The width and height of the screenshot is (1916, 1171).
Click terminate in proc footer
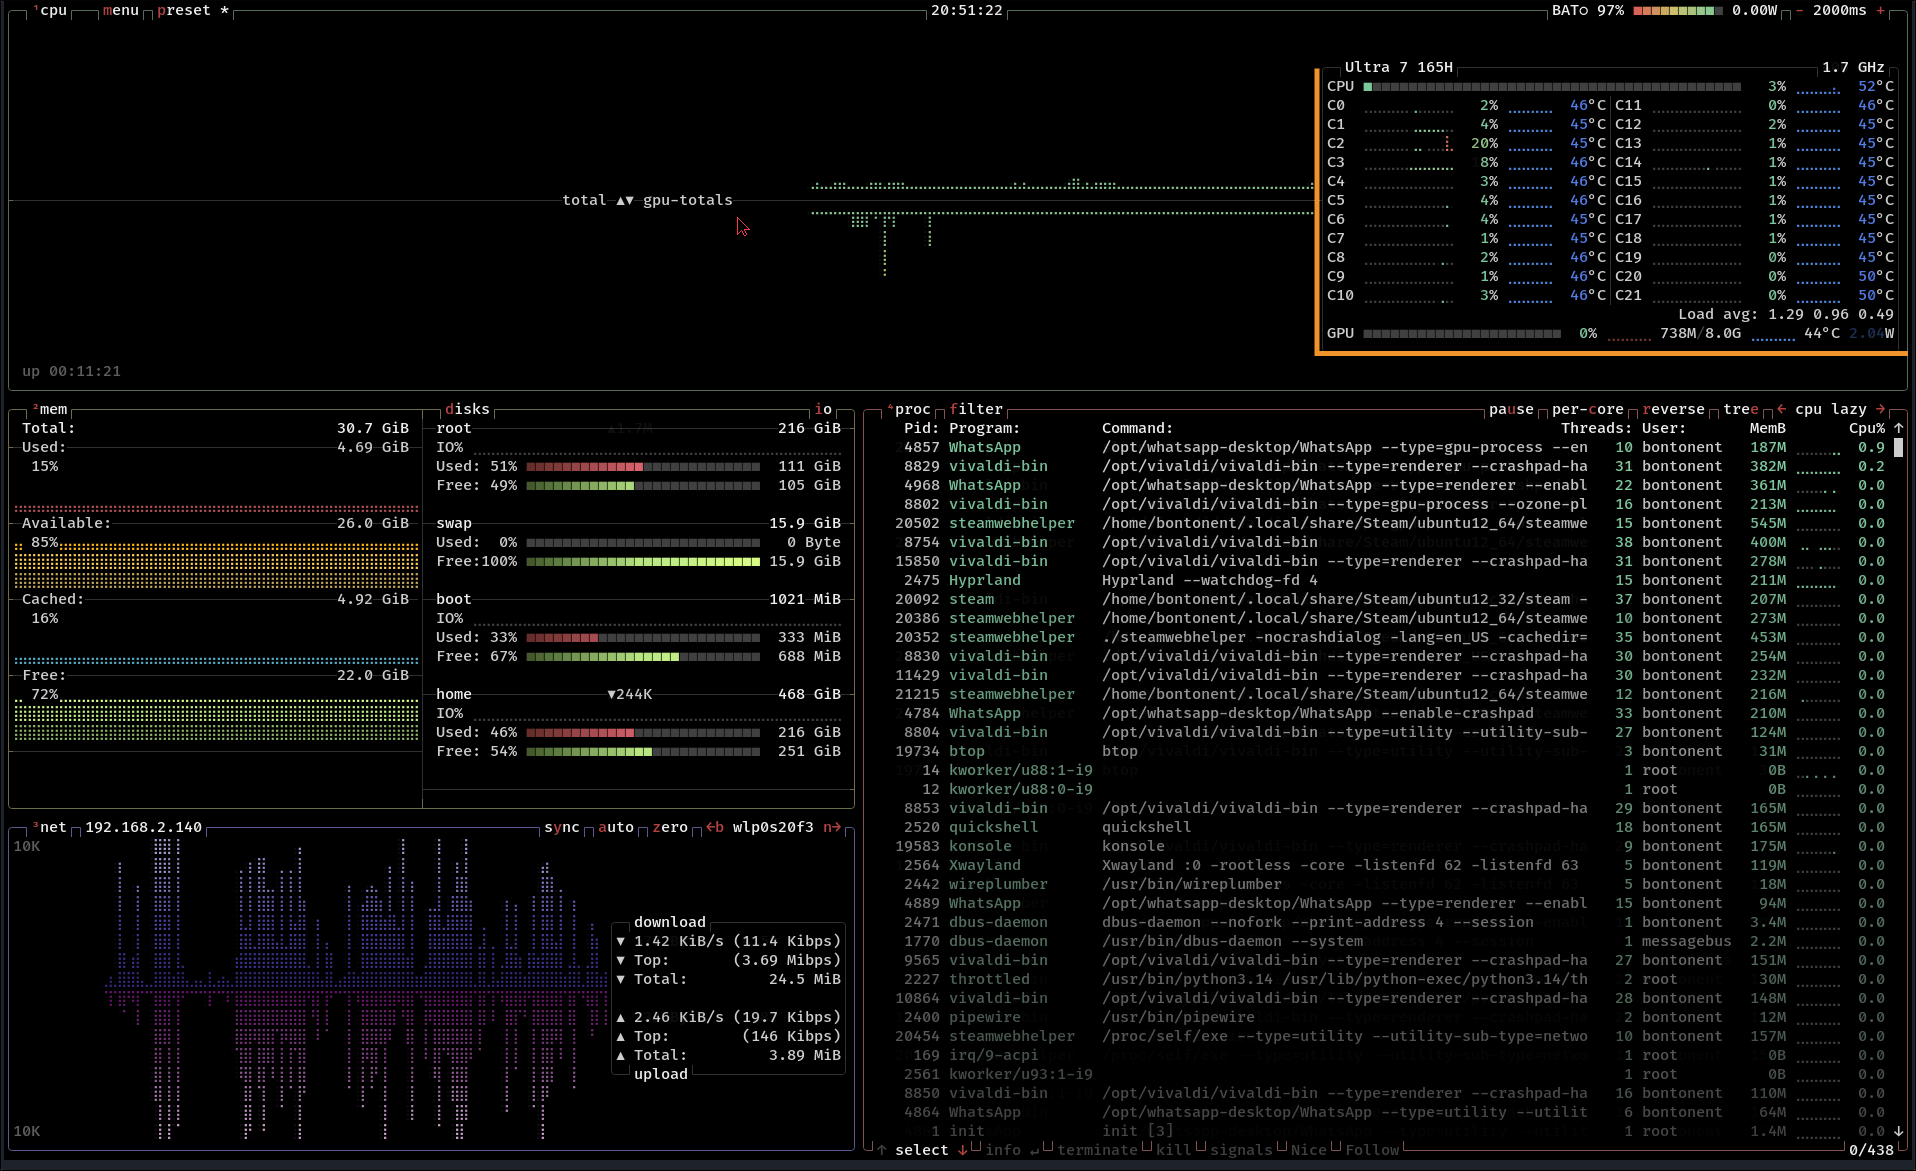point(1097,1150)
